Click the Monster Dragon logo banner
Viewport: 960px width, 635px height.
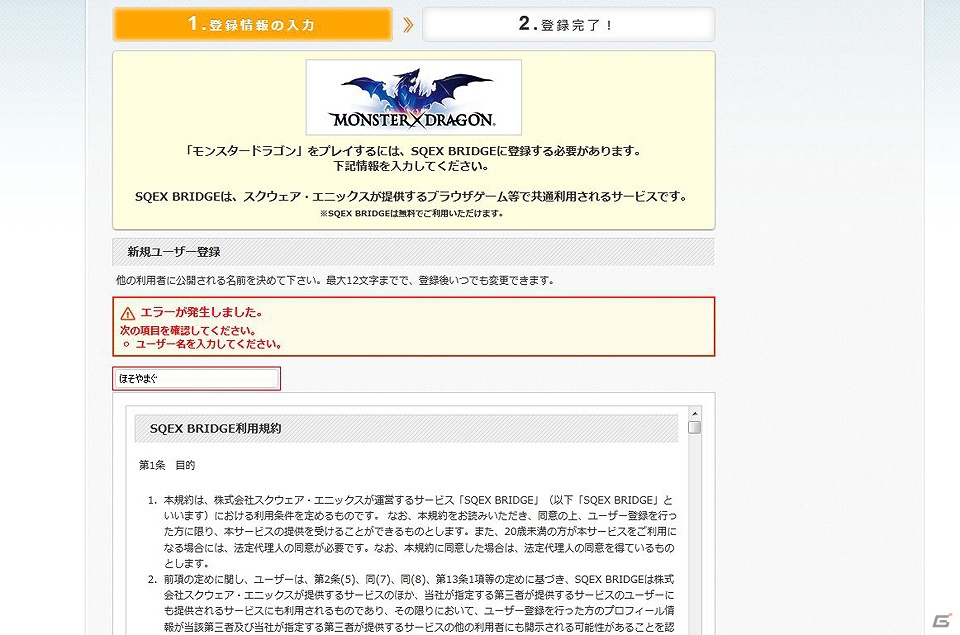pyautogui.click(x=414, y=97)
